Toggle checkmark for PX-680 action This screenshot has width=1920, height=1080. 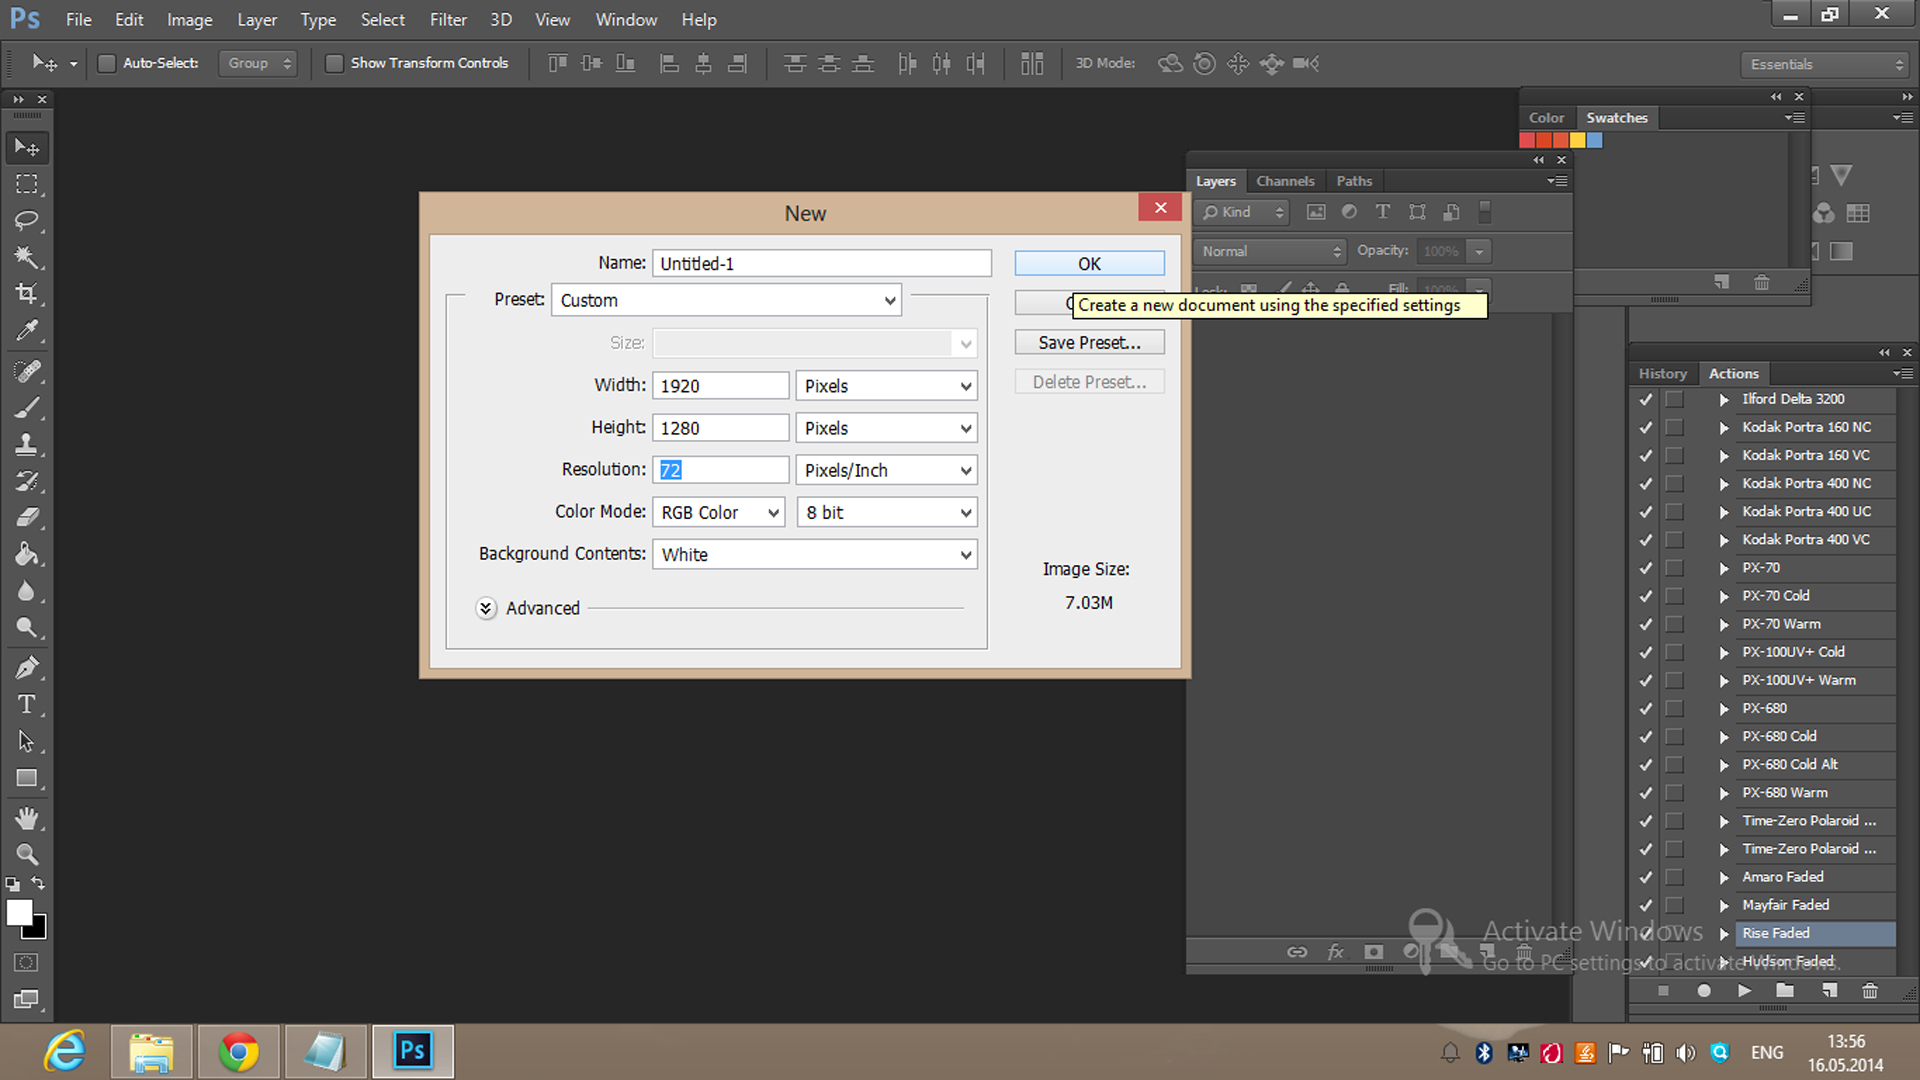[1645, 708]
